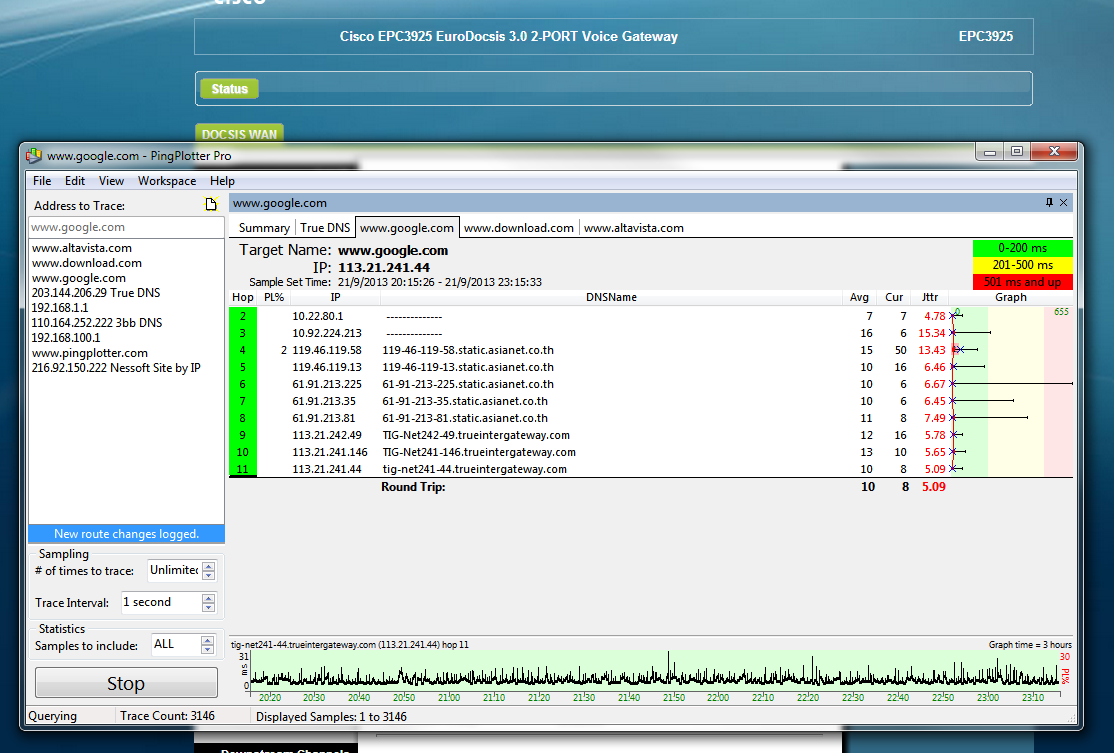Click the yellow 201-500 ms legend swatch
Viewport: 1114px width, 753px height.
coord(1022,264)
